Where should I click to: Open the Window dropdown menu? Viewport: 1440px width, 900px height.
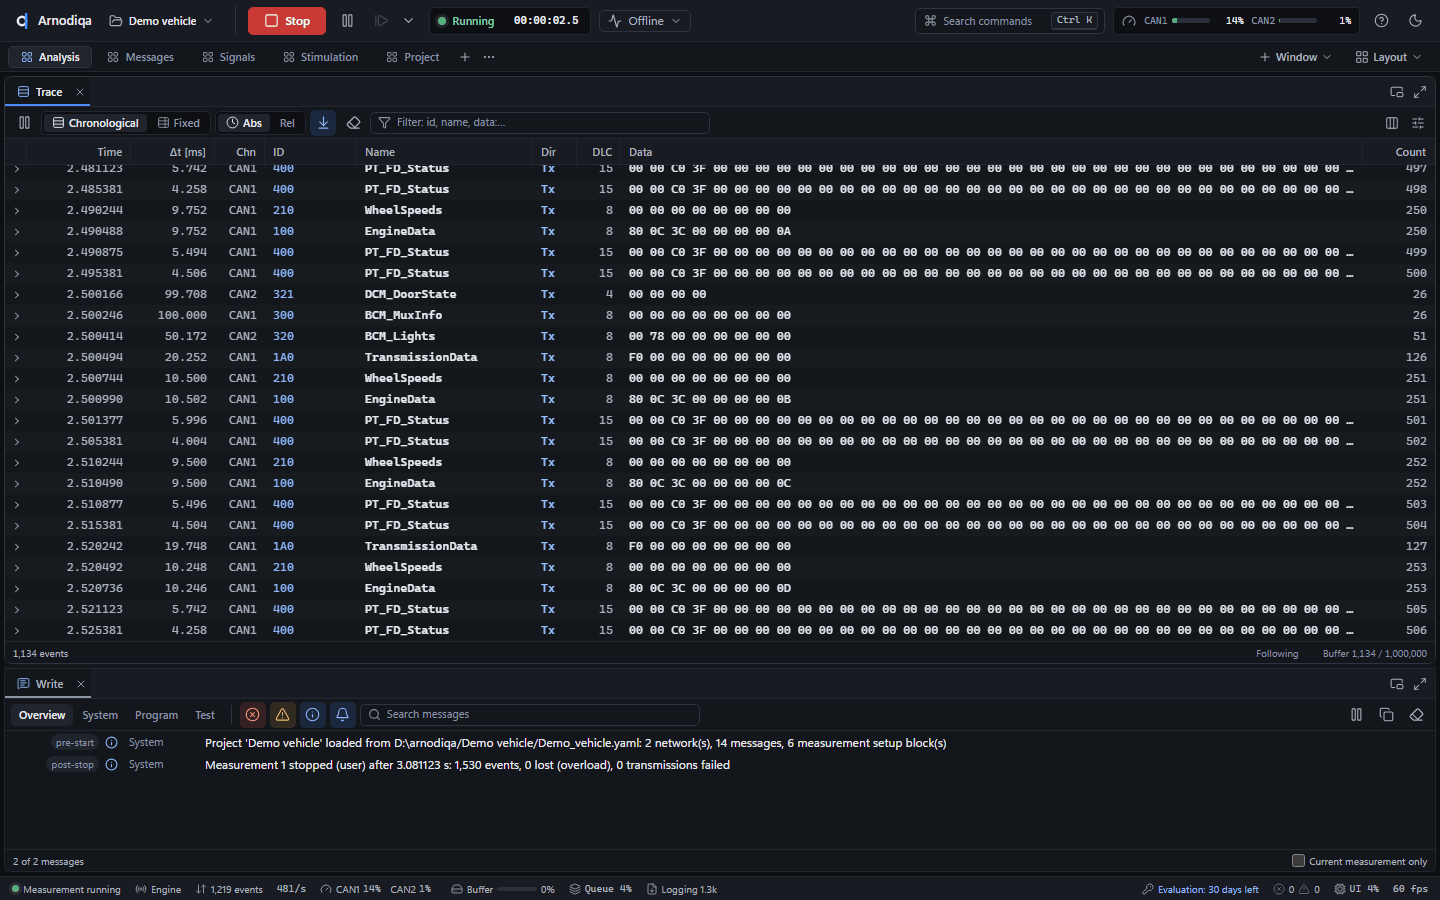click(x=1295, y=57)
